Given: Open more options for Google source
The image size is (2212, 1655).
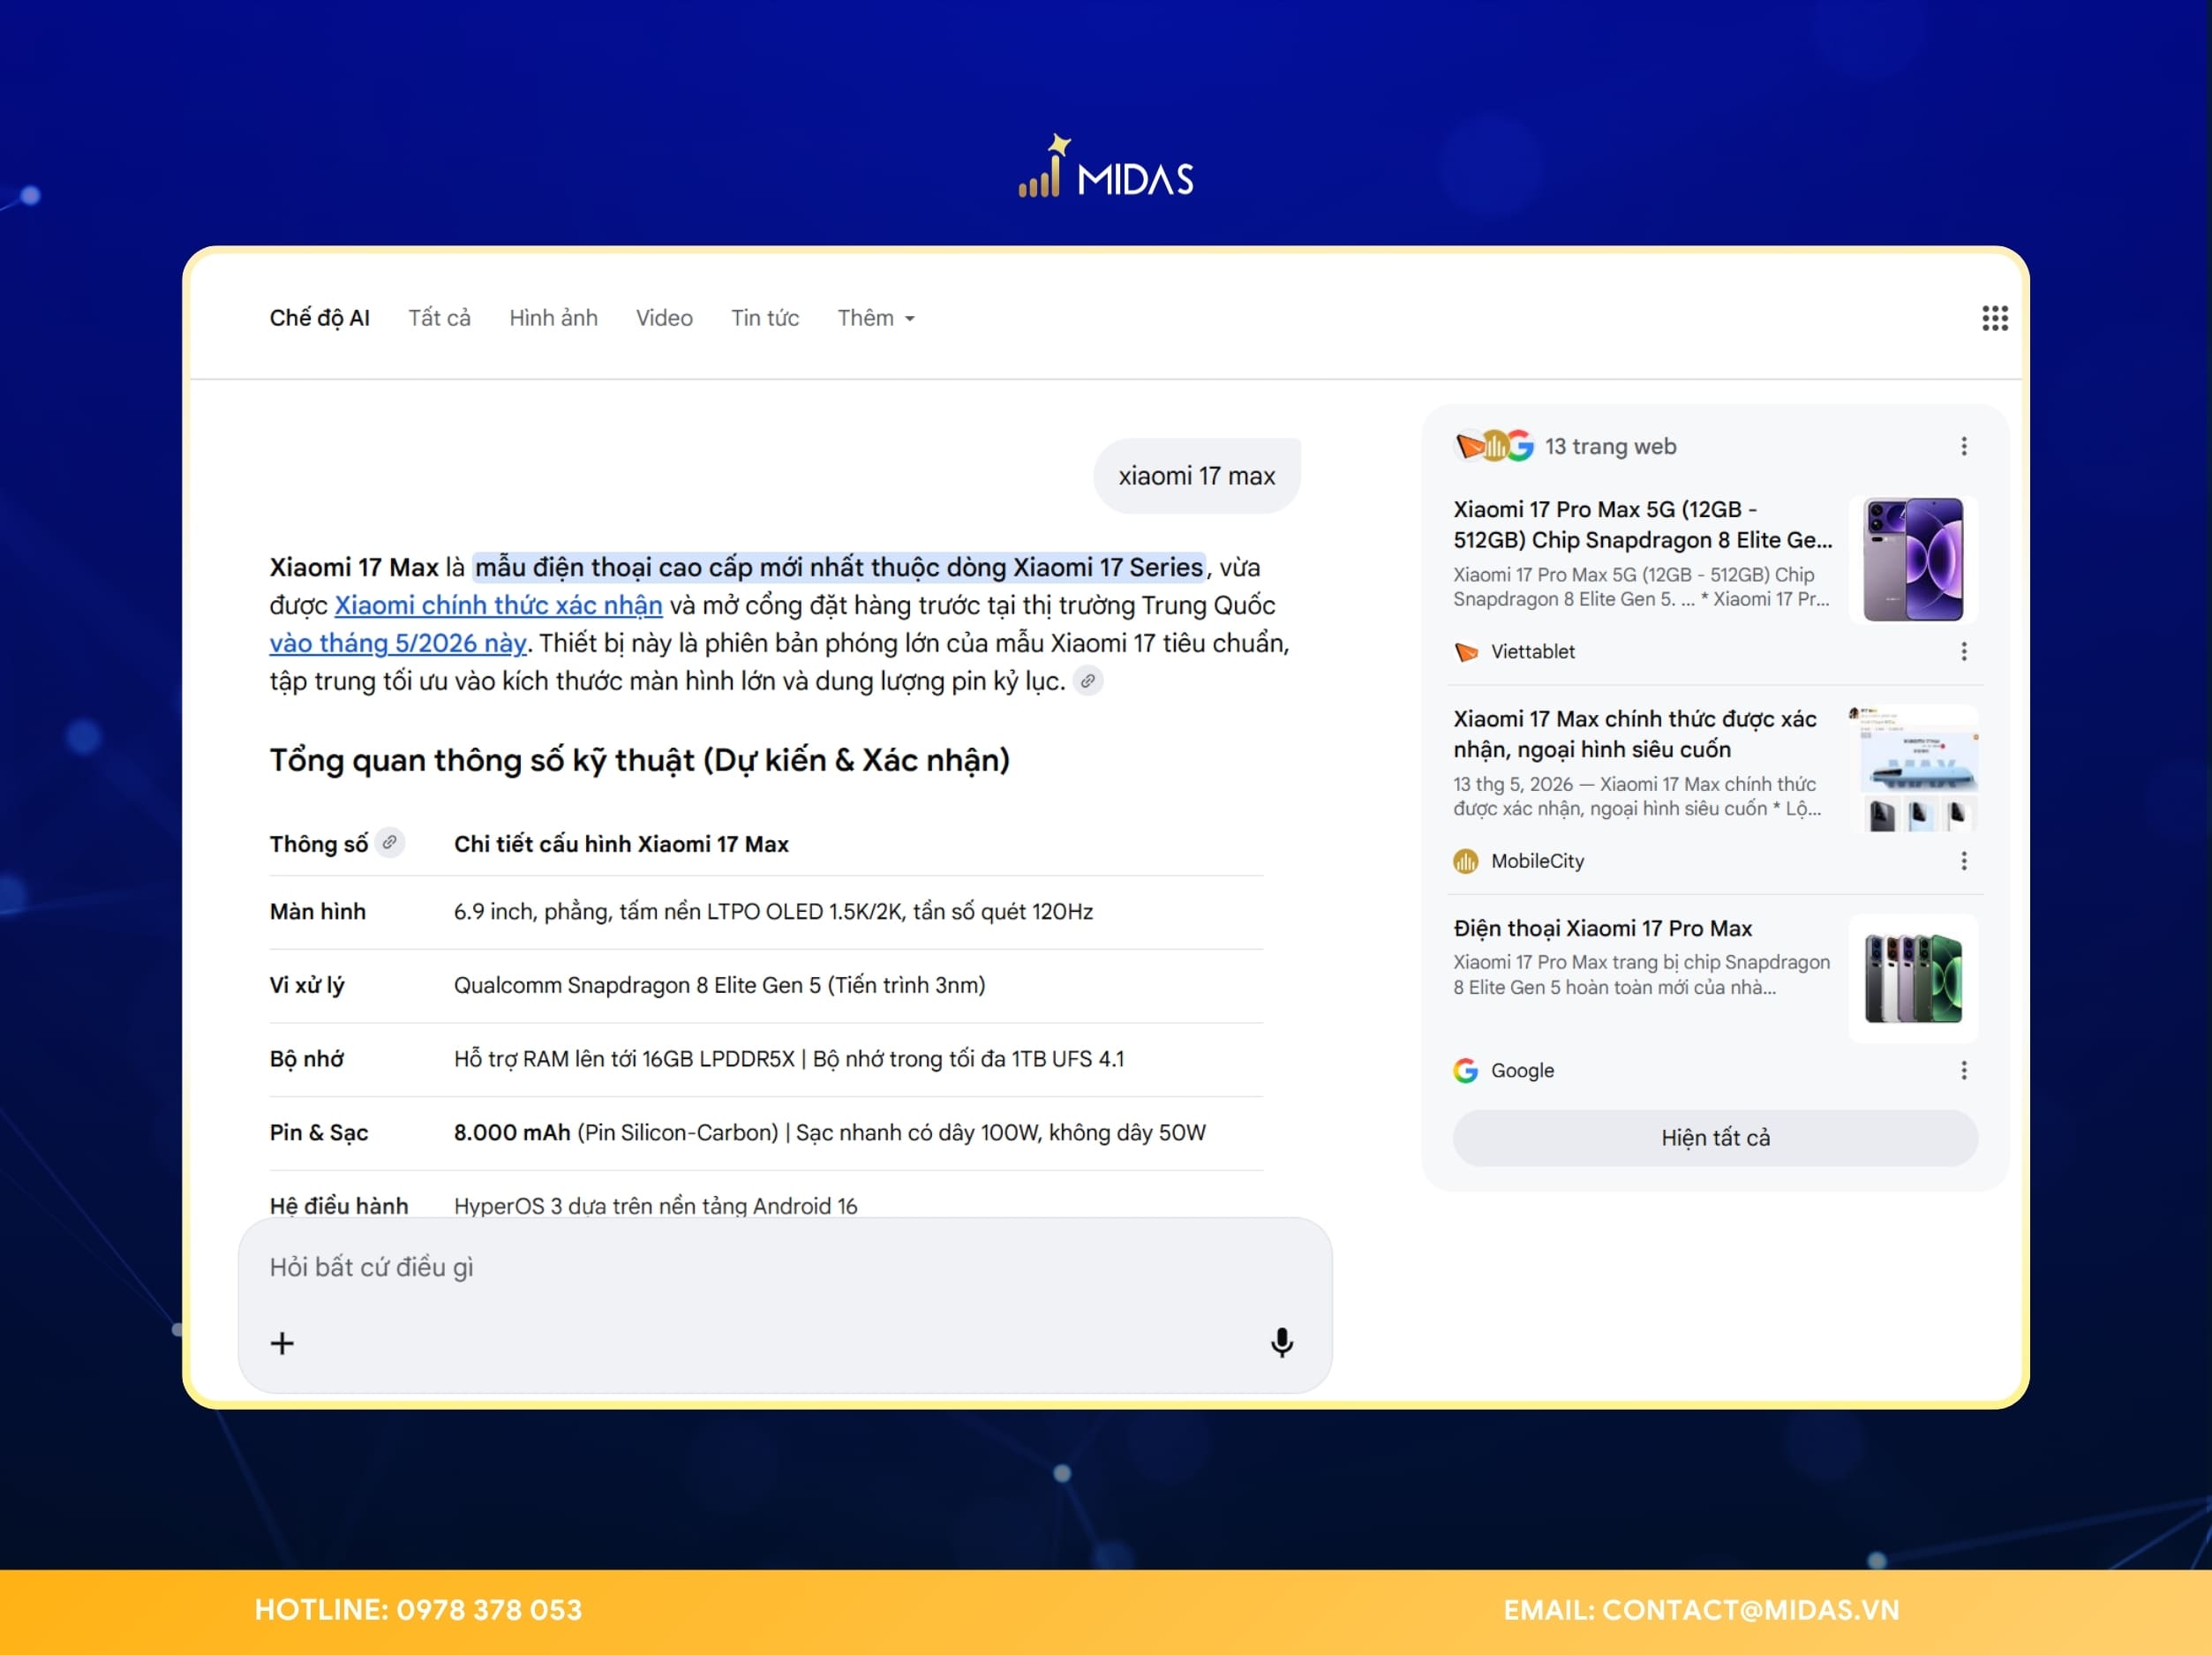Looking at the screenshot, I should [1963, 1071].
